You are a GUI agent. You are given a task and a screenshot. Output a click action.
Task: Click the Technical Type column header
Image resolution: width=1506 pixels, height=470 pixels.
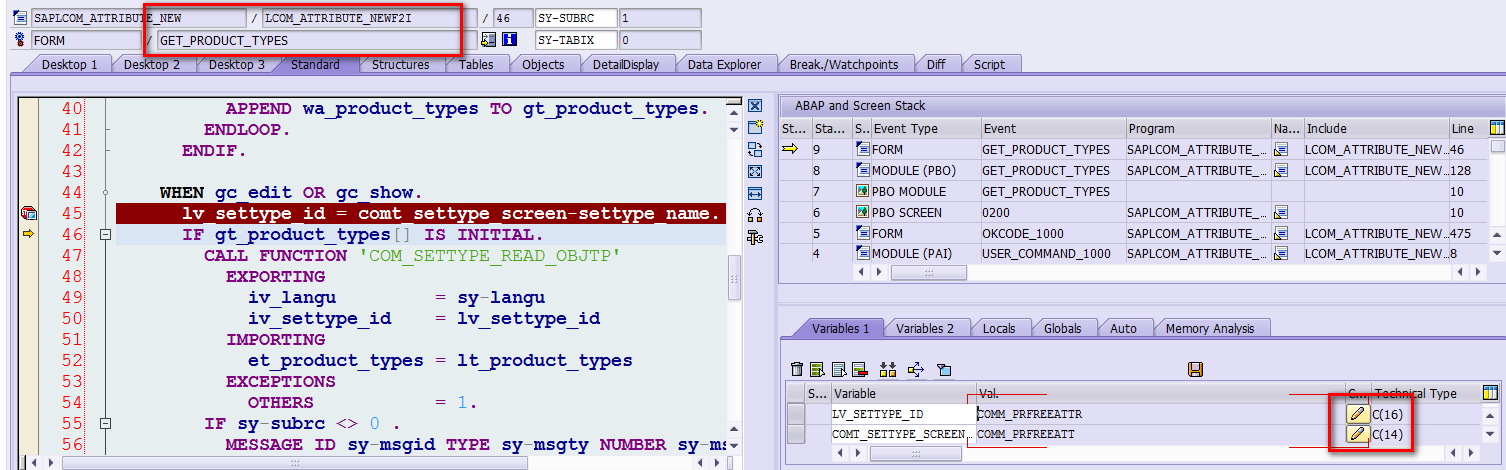pos(1424,393)
